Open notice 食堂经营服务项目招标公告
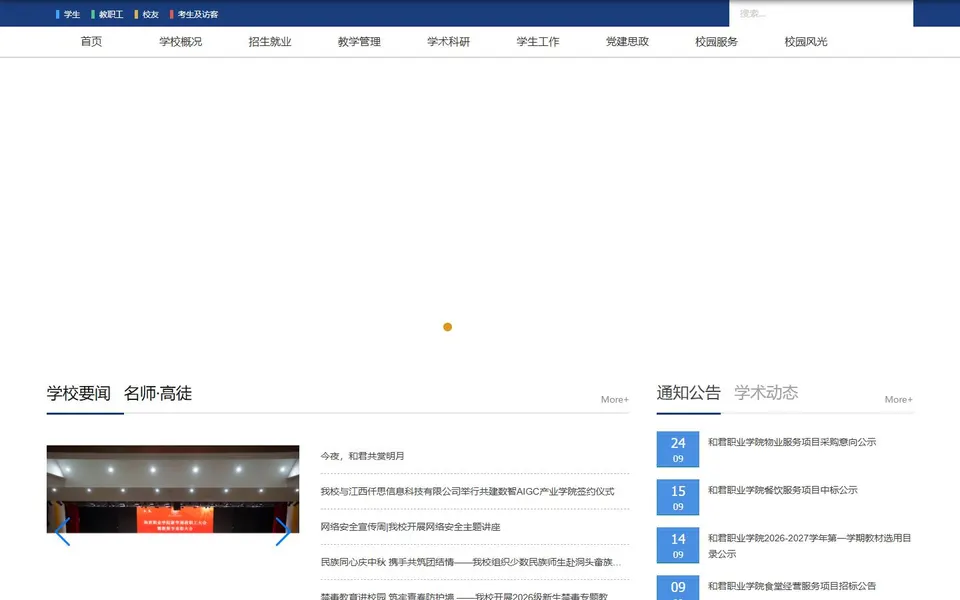 [792, 586]
